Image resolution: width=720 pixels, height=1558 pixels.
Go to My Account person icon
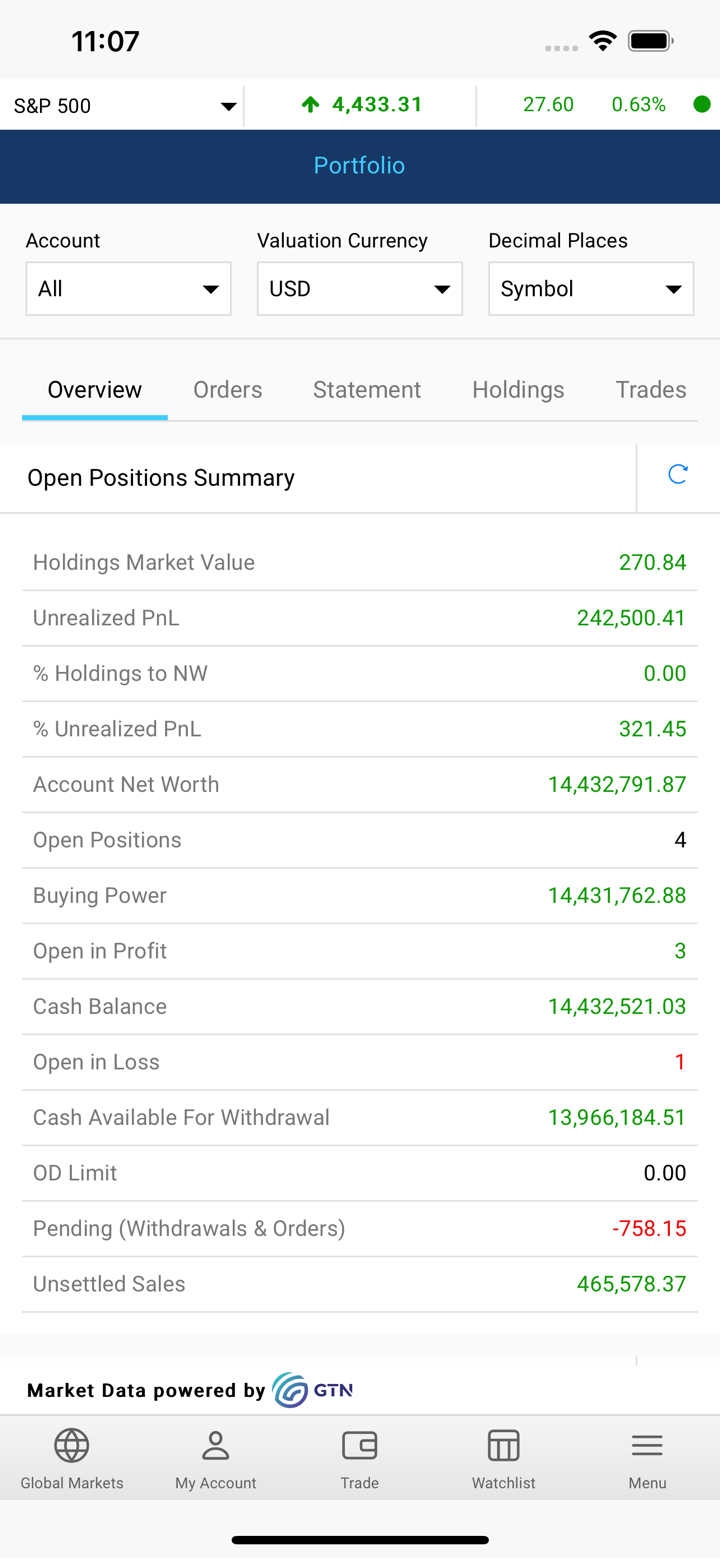pos(216,1446)
